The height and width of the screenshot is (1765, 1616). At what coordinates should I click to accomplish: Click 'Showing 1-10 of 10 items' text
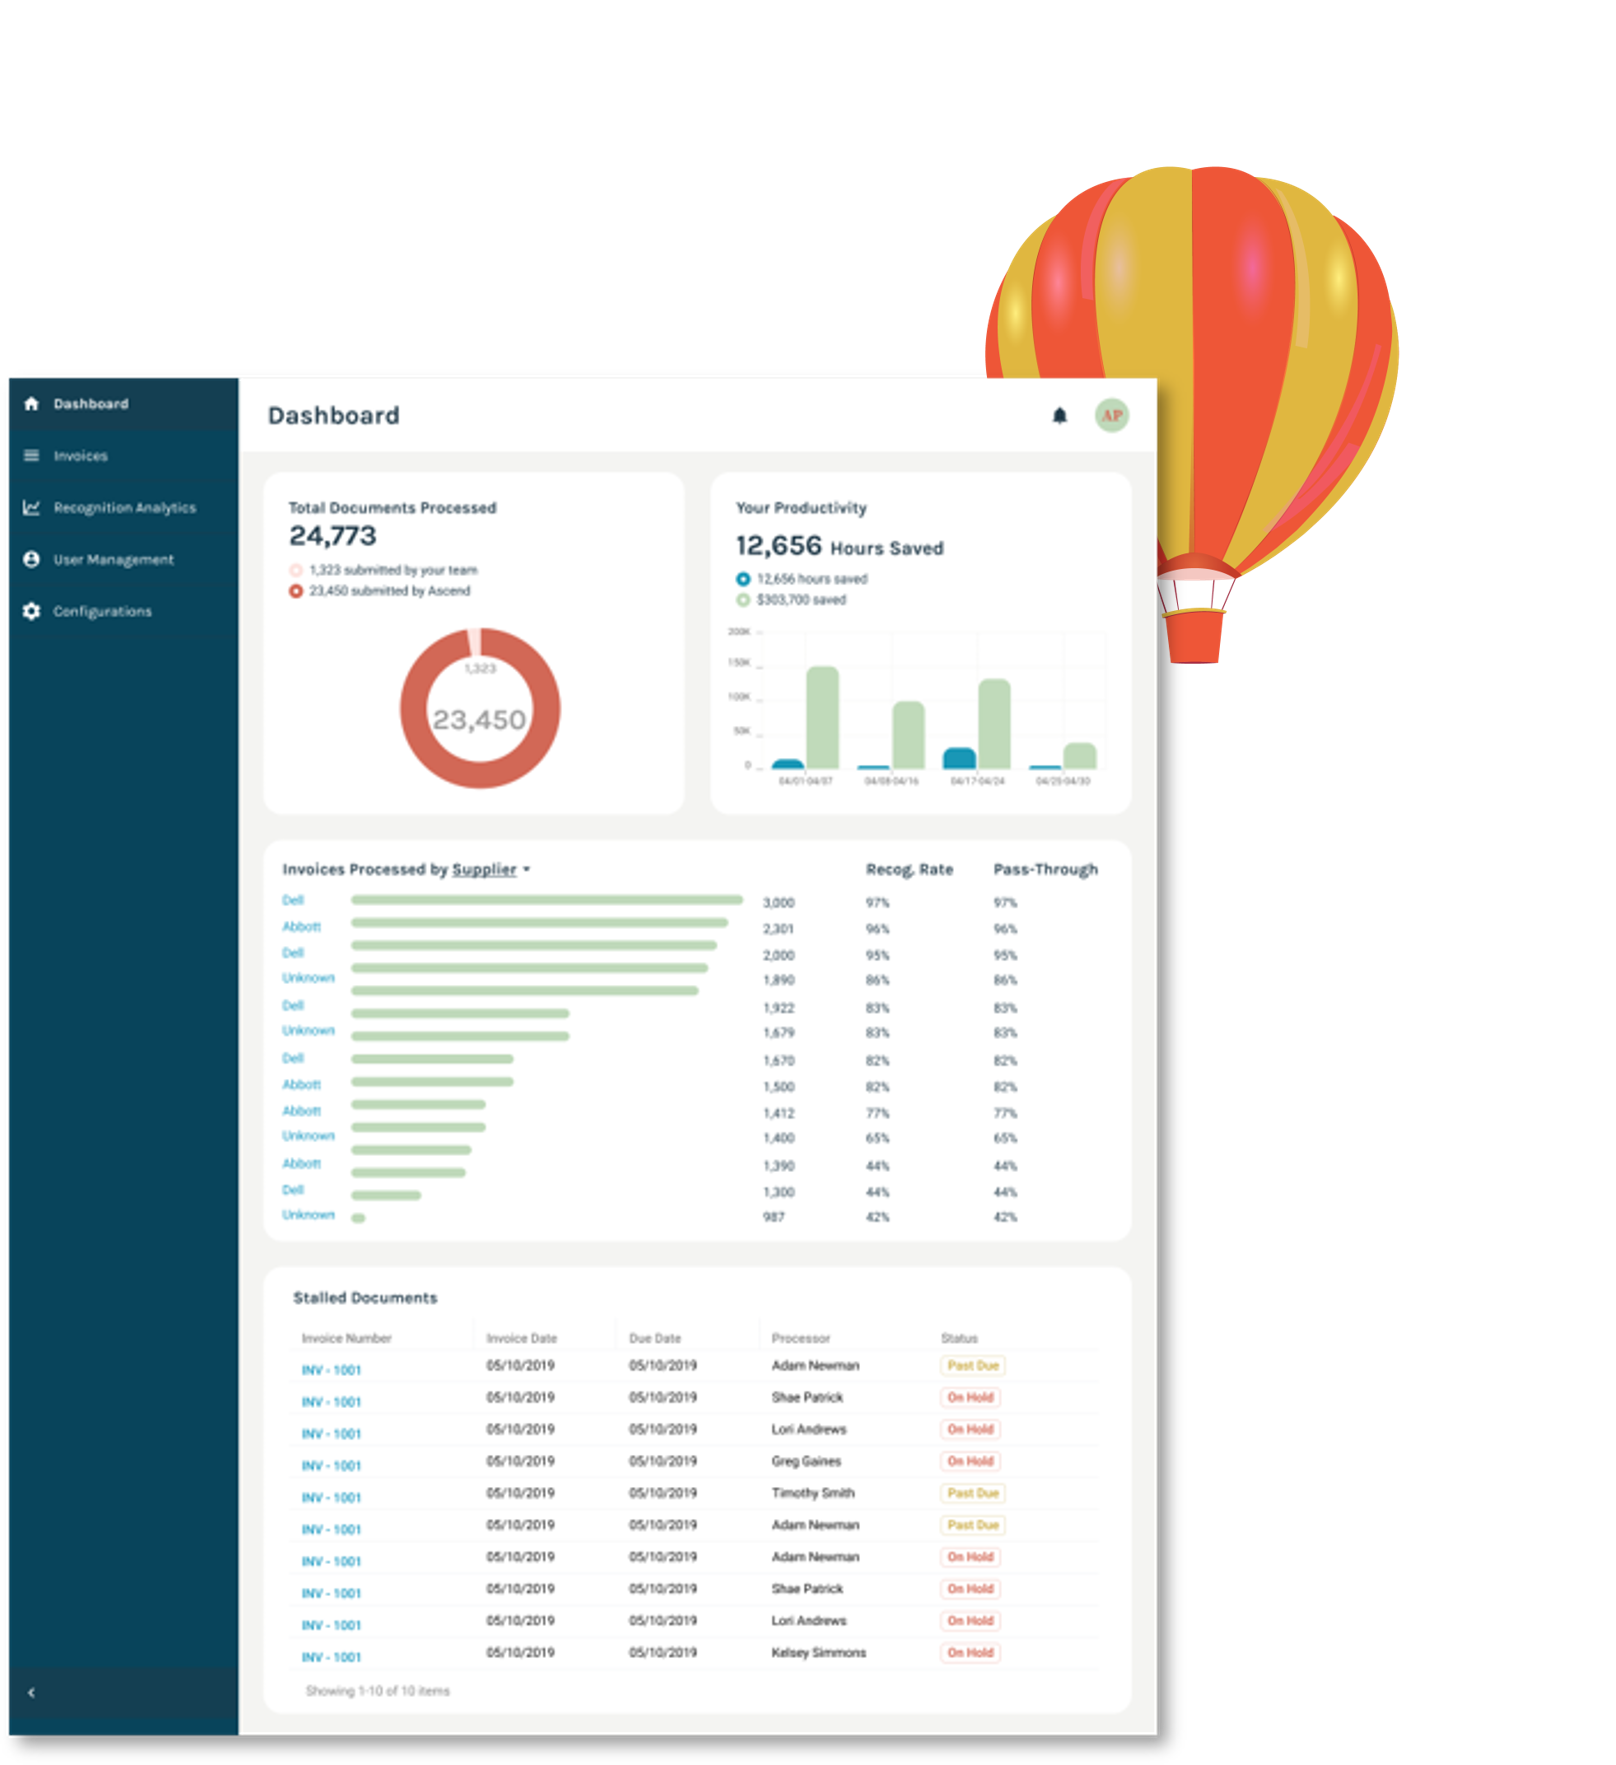point(377,1691)
